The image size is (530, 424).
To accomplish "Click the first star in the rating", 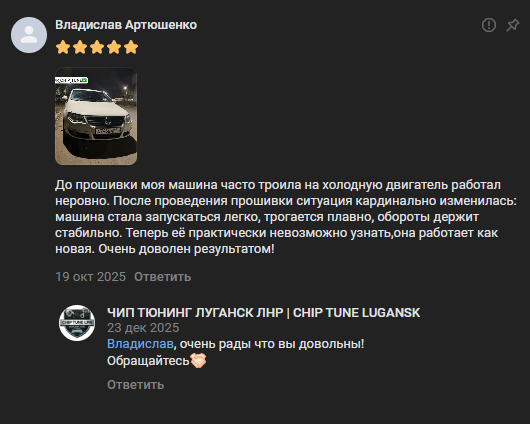I will [x=63, y=47].
